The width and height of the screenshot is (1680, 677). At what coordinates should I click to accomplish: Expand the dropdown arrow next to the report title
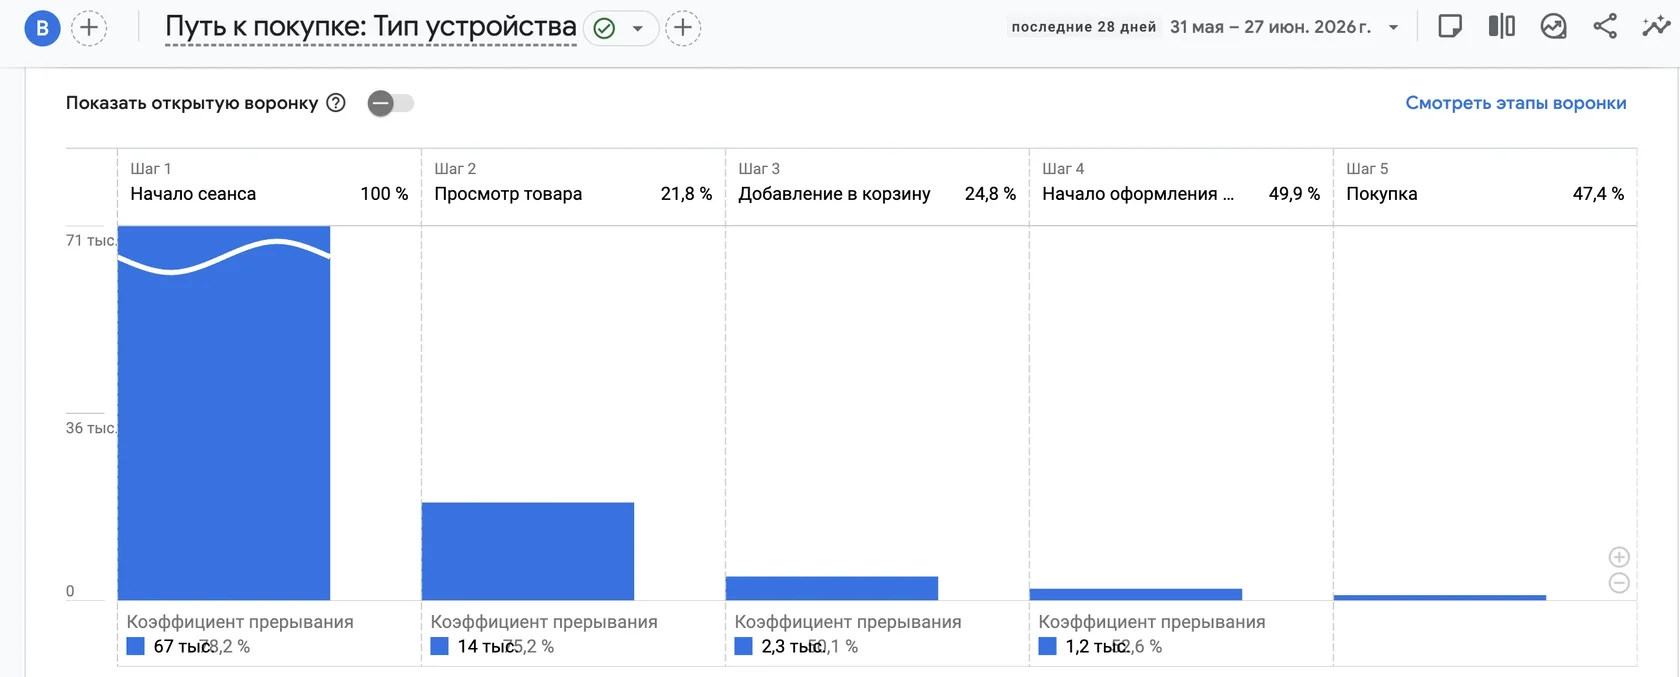click(x=638, y=28)
